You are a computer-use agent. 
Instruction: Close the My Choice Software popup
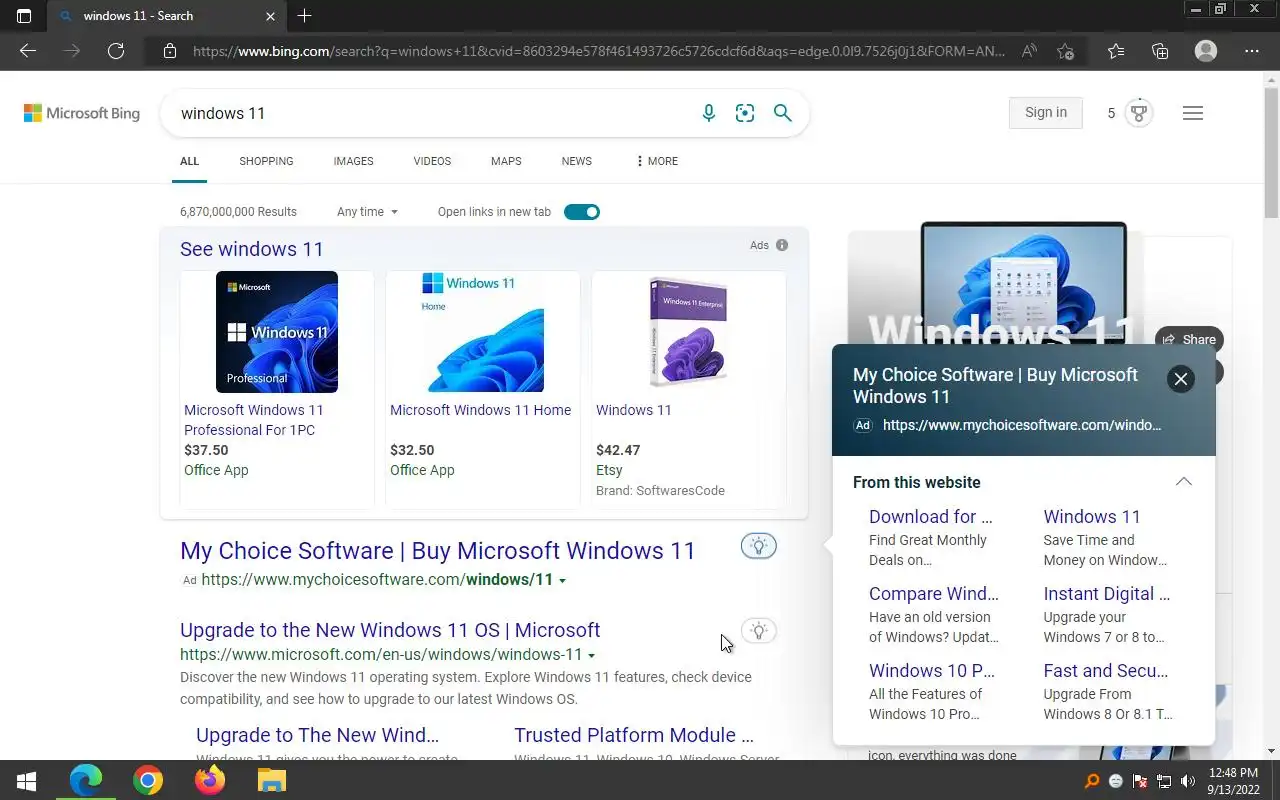(1181, 379)
